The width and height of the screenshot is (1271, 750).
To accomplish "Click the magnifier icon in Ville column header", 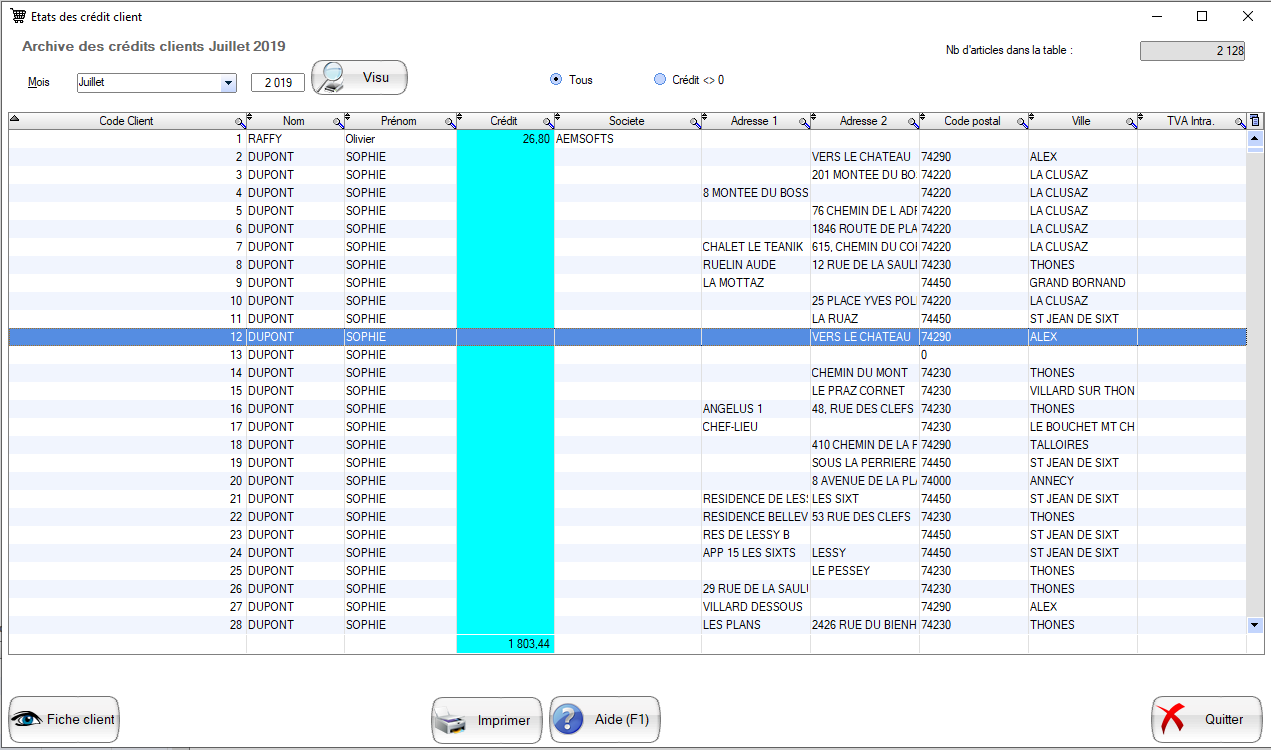I will point(1131,122).
